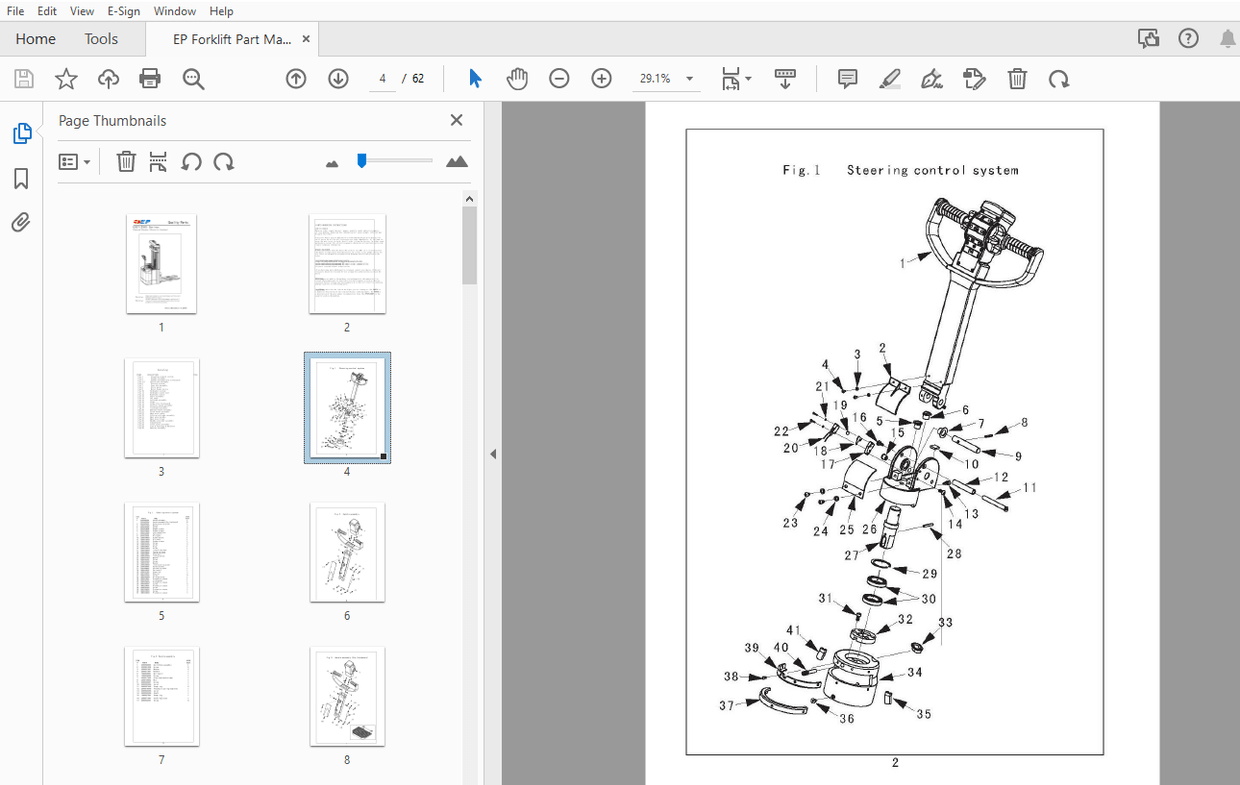Switch to the Tools tab

tap(101, 39)
